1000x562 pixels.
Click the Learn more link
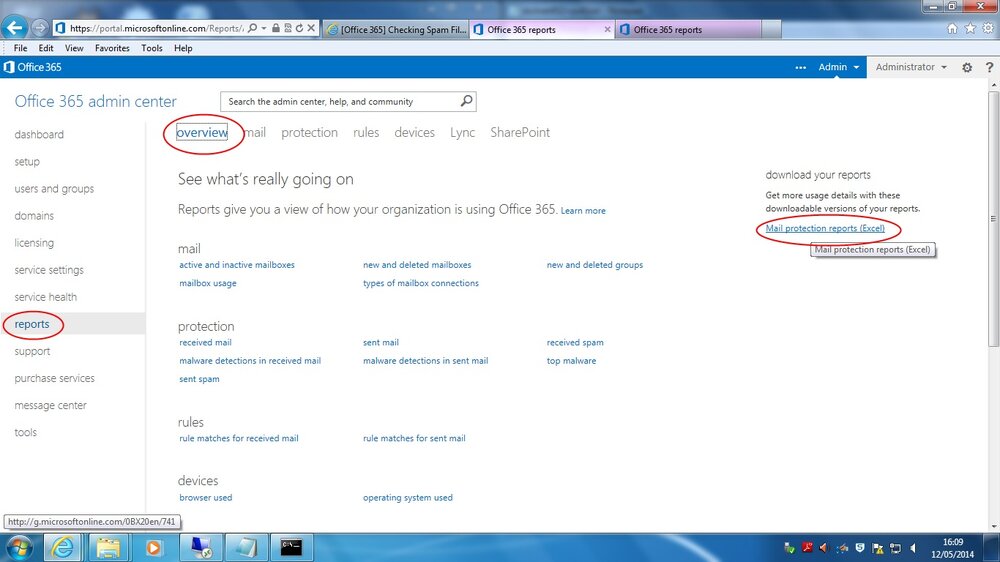pos(583,211)
